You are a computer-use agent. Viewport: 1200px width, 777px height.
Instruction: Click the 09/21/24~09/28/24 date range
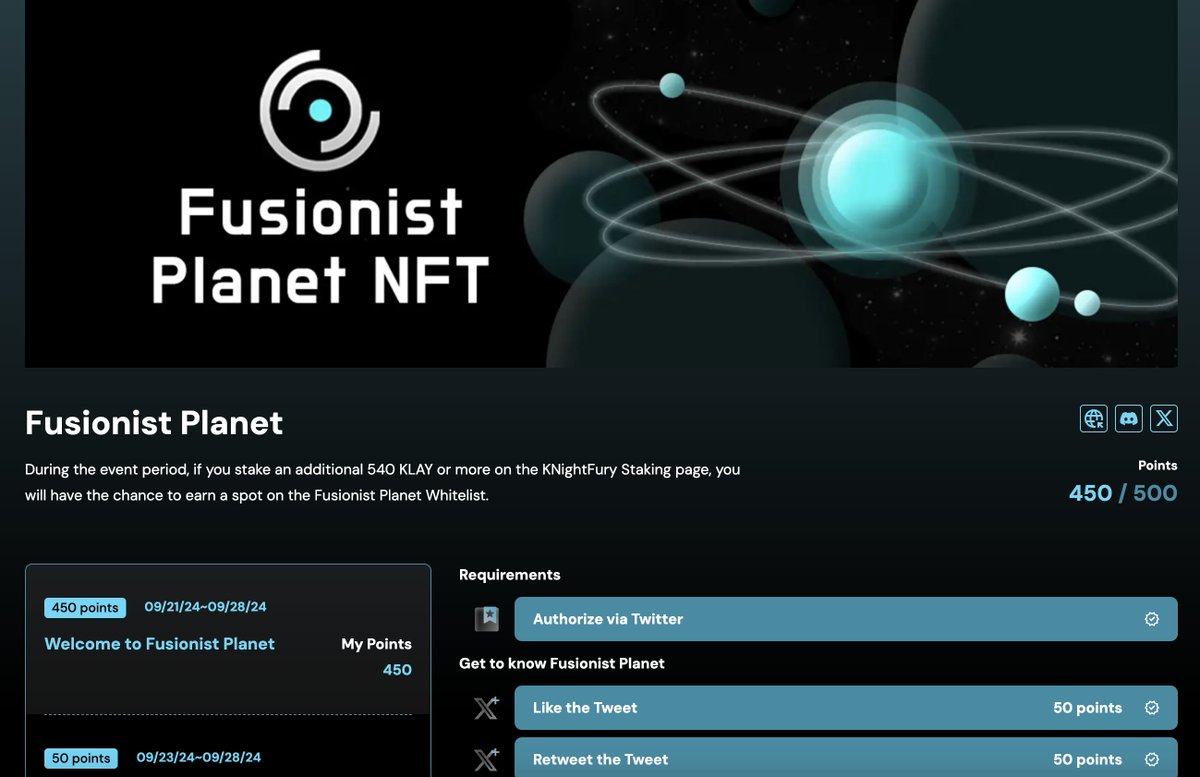click(x=205, y=607)
